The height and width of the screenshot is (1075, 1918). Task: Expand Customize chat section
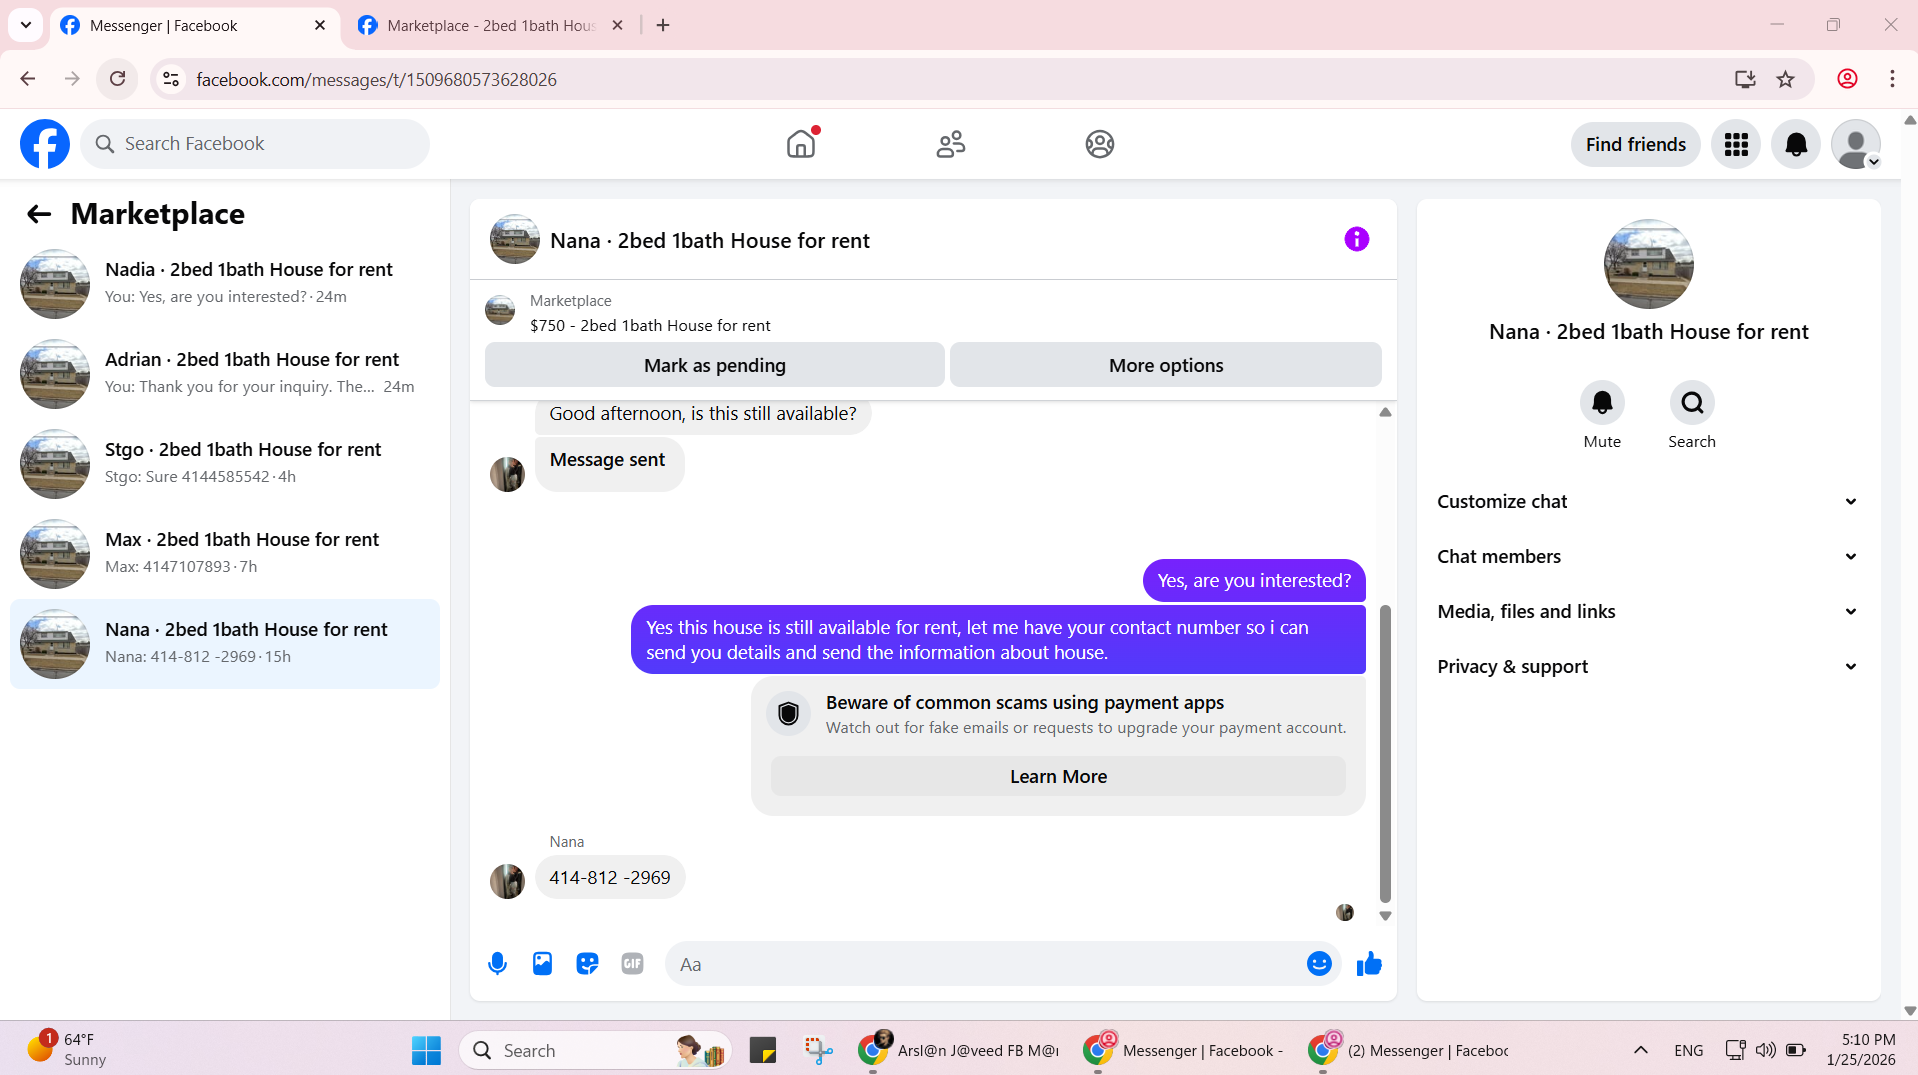(x=1648, y=502)
